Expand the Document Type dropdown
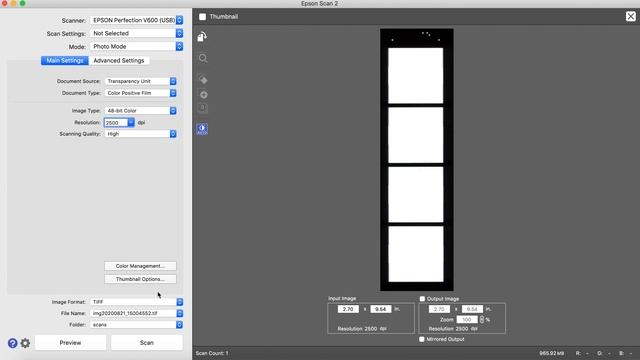This screenshot has height=360, width=640. [x=140, y=93]
